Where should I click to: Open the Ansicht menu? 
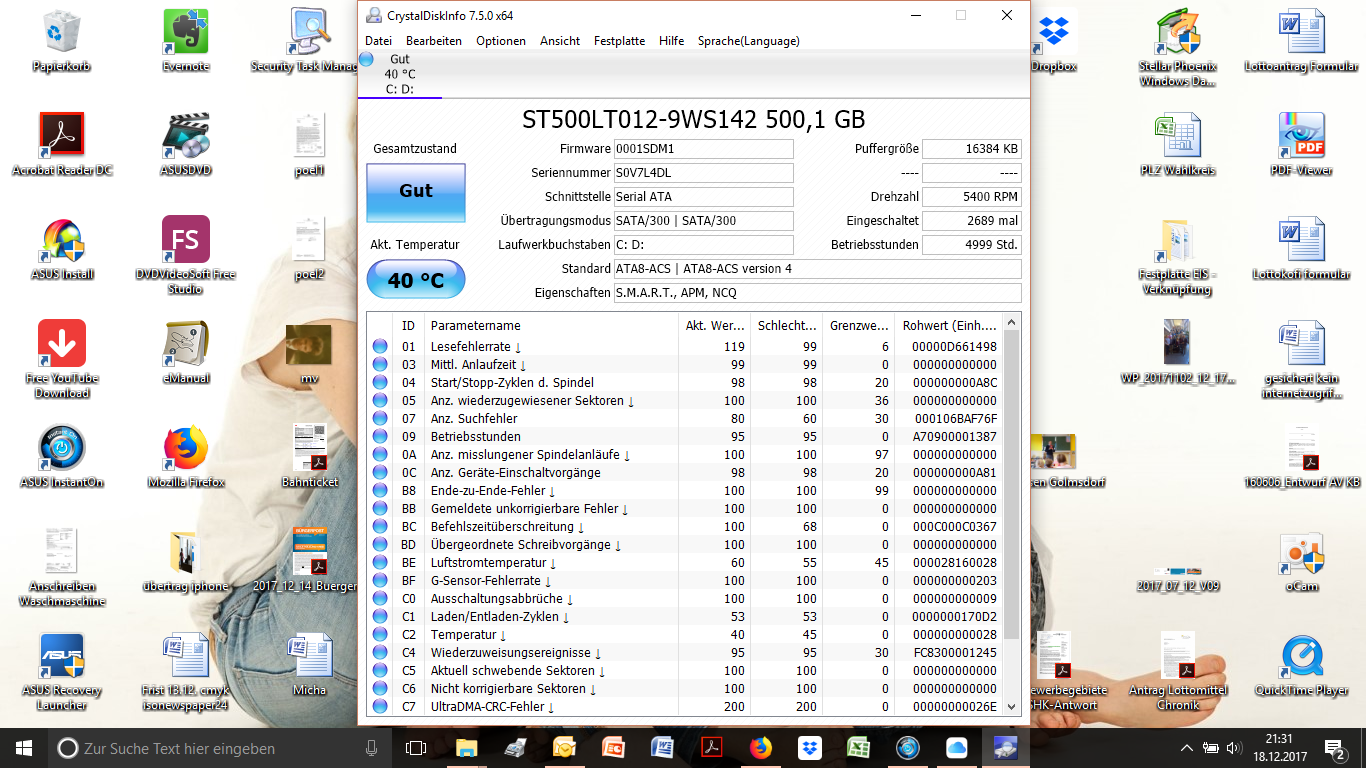560,41
